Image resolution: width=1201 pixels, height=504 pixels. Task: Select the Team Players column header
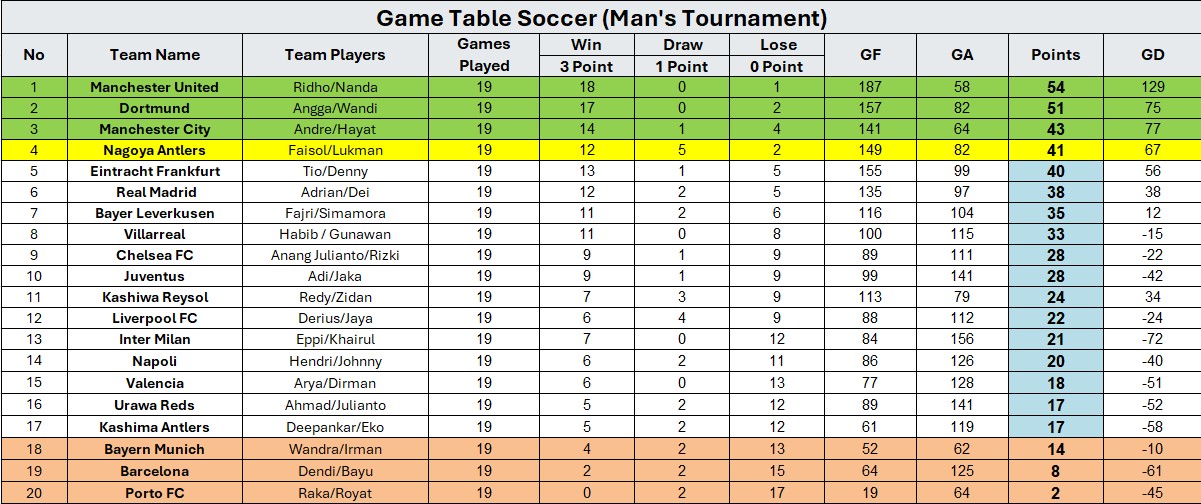click(x=335, y=55)
